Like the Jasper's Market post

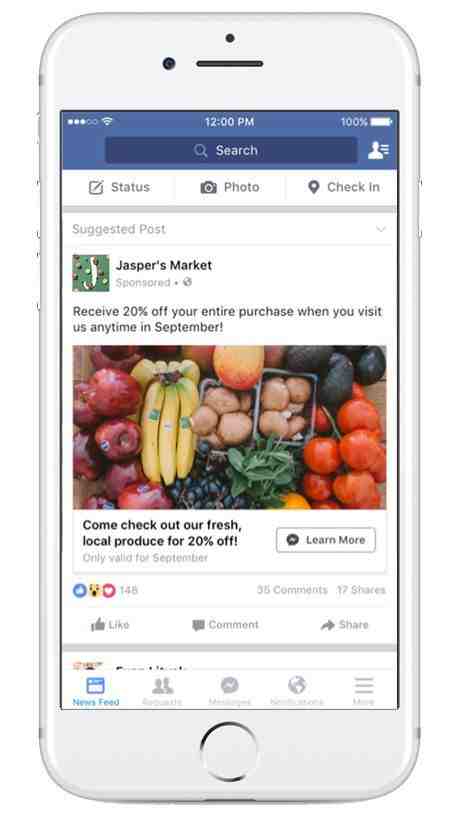click(110, 625)
